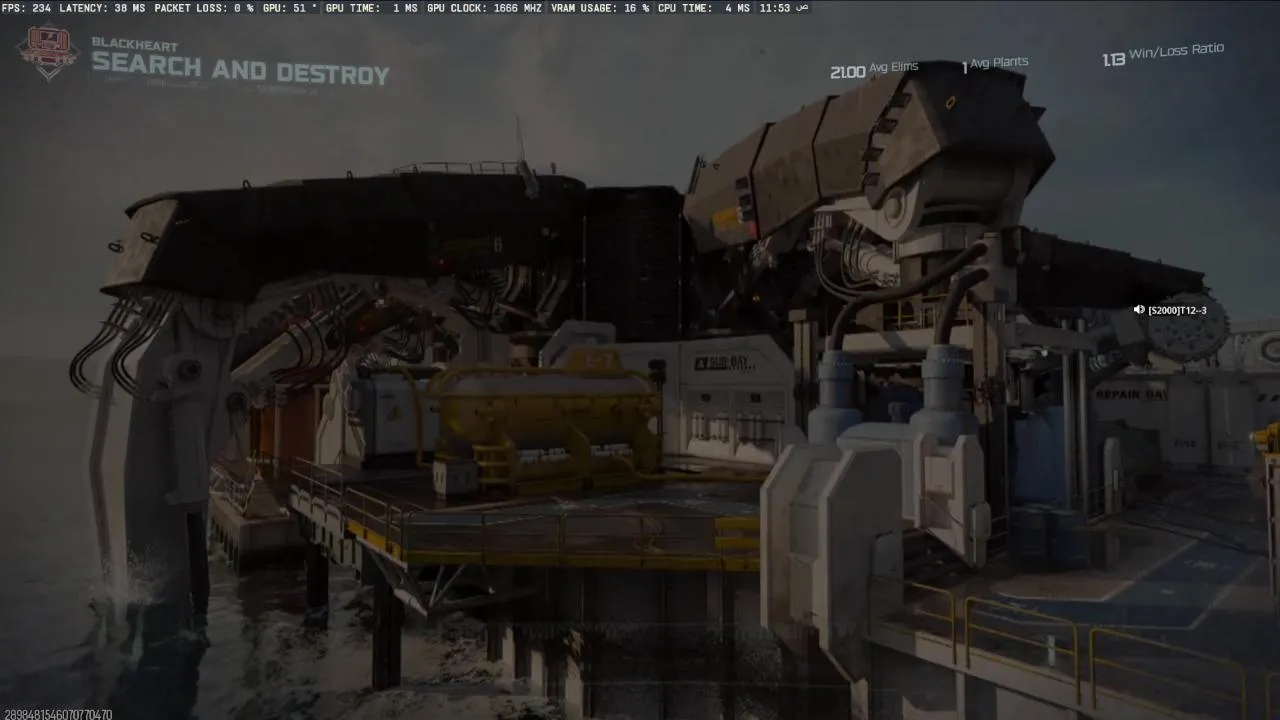1280x720 pixels.
Task: Click the FPS: 234 overlay readout
Action: (x=27, y=8)
